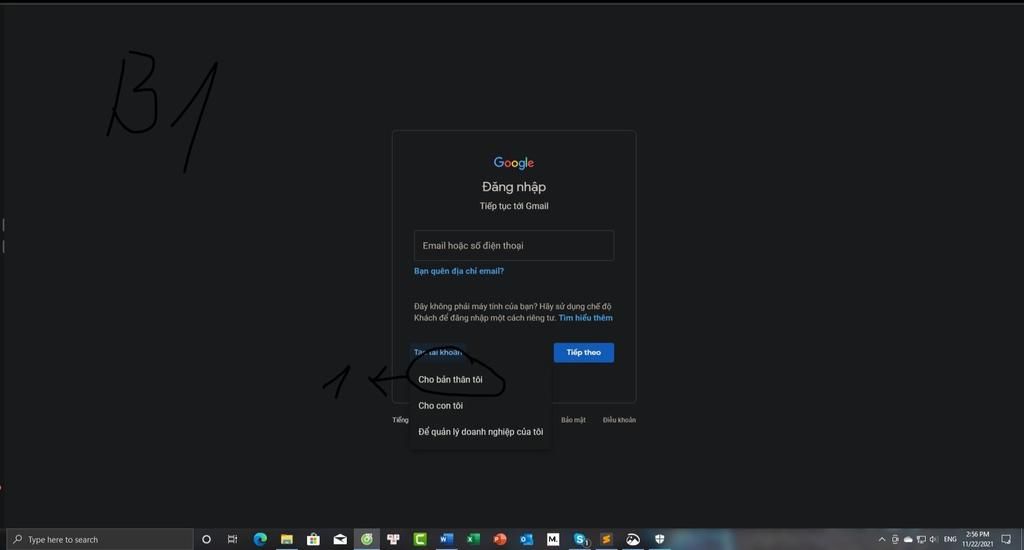Open the Action Center notifications icon

point(1006,540)
